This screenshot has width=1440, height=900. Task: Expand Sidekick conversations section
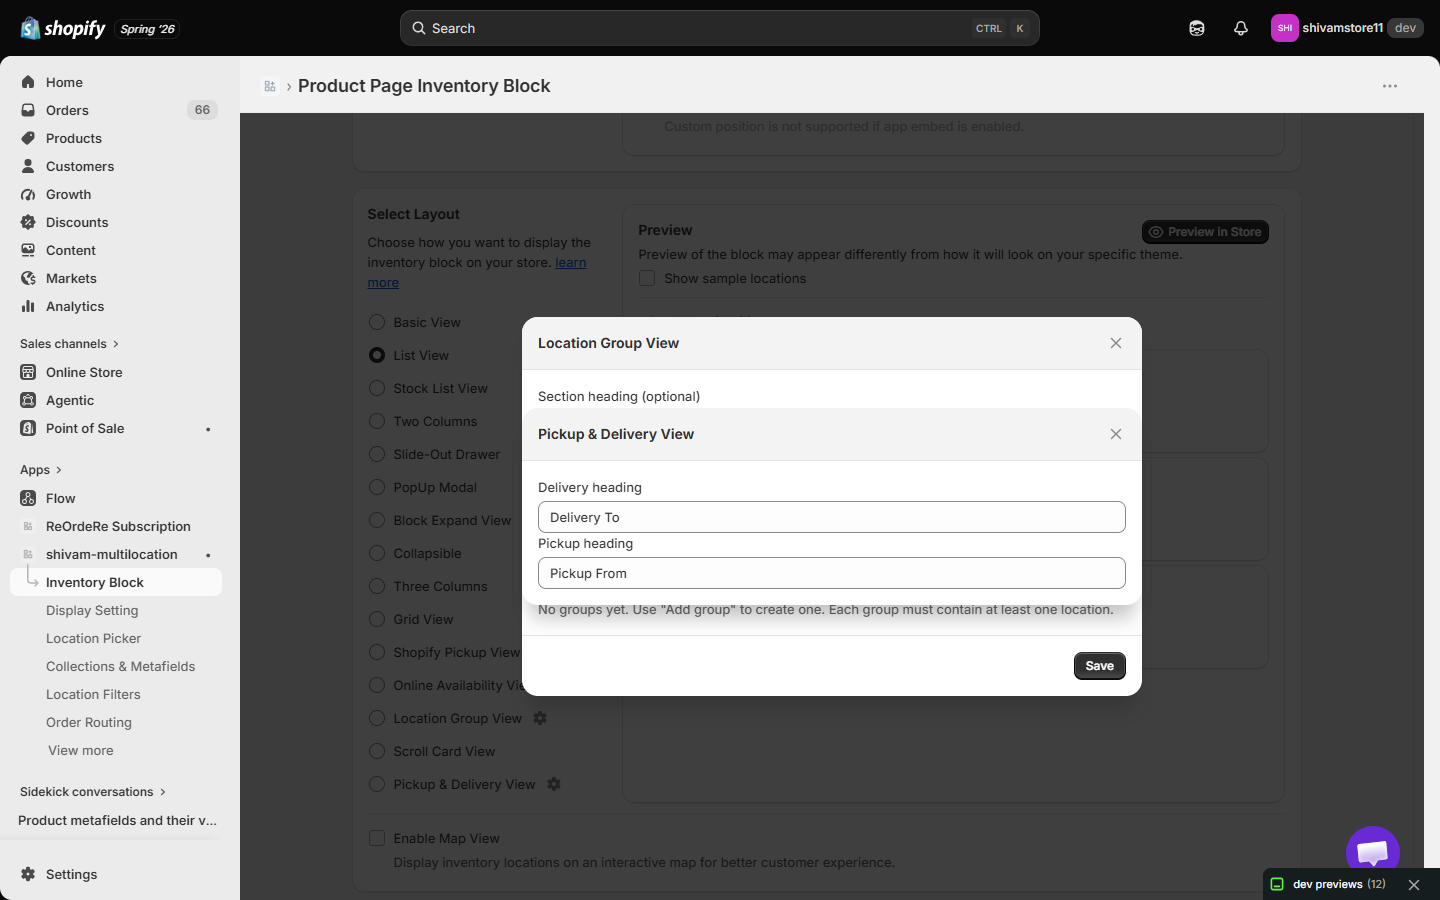tap(93, 792)
